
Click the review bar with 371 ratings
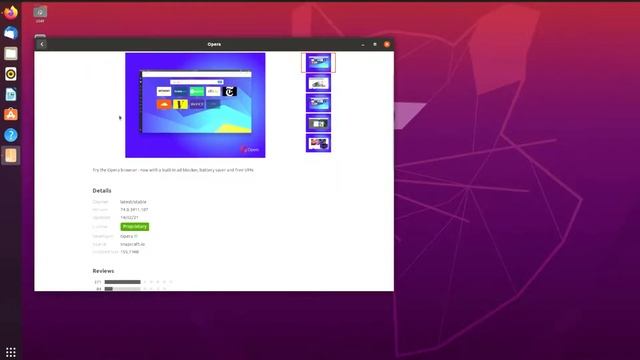pyautogui.click(x=122, y=282)
